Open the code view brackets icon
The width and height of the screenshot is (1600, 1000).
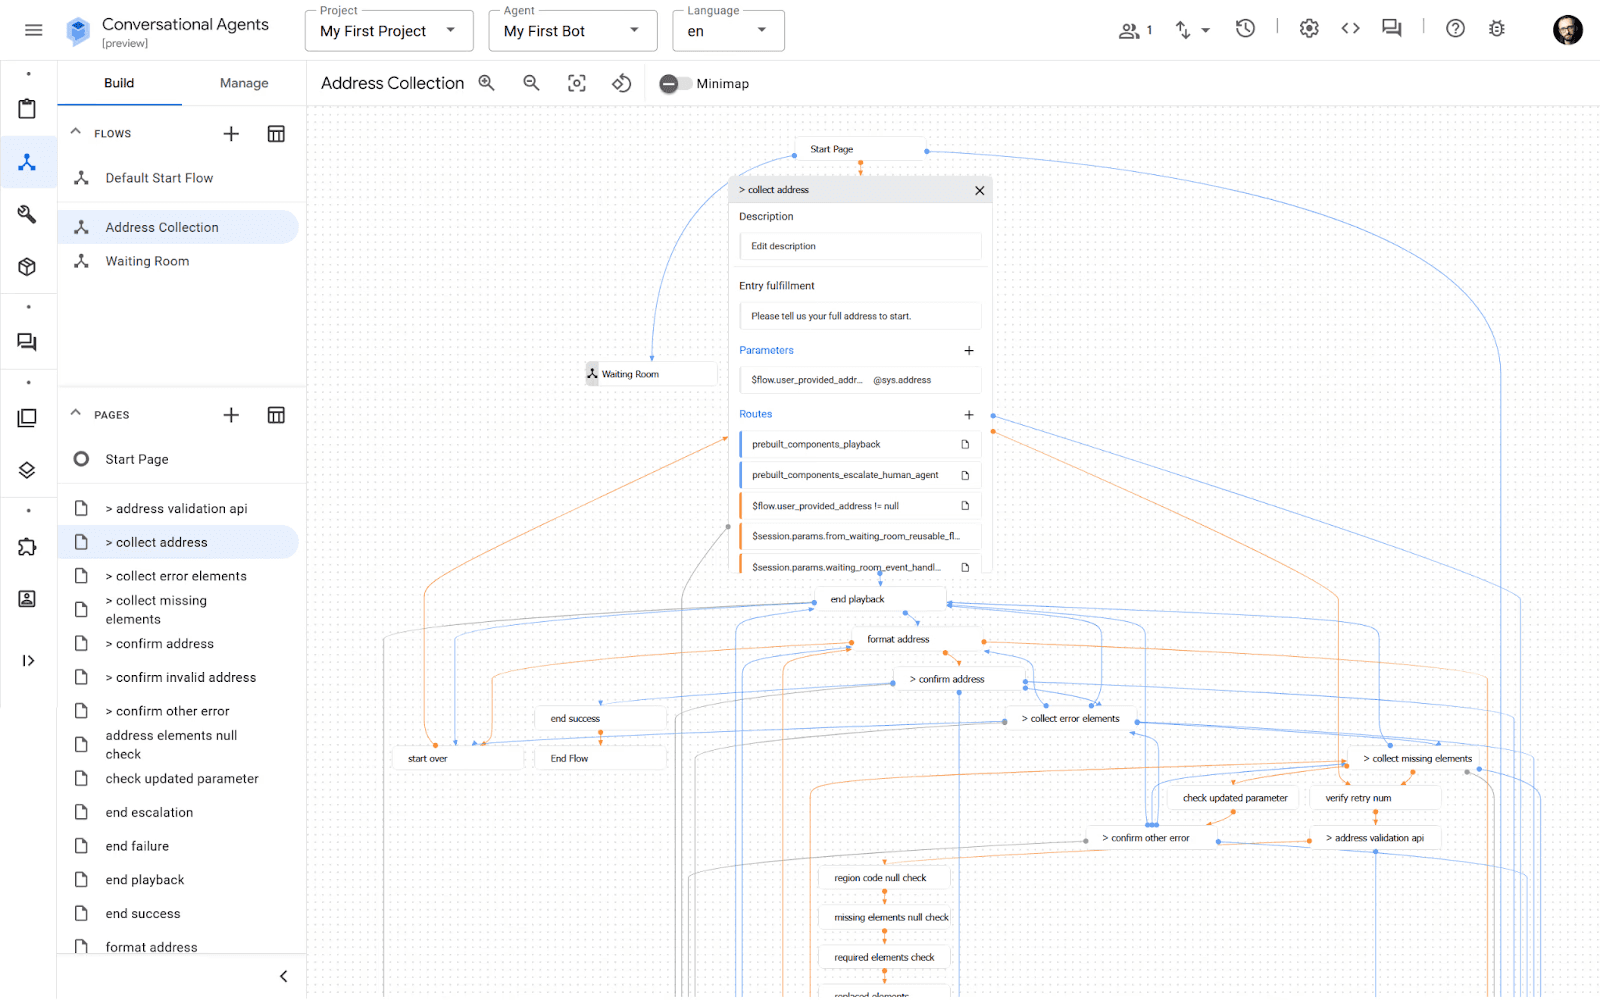click(1350, 29)
